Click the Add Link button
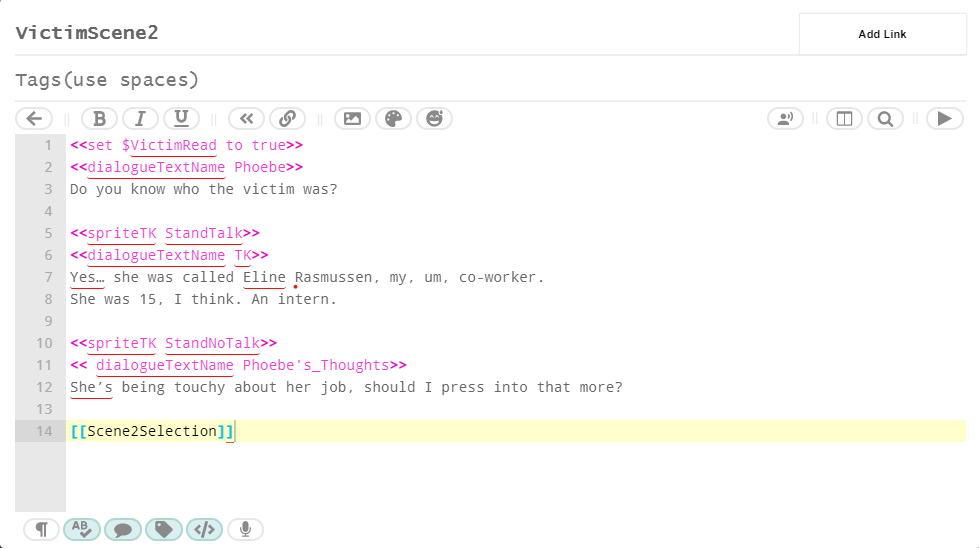The height and width of the screenshot is (548, 979). click(x=882, y=34)
